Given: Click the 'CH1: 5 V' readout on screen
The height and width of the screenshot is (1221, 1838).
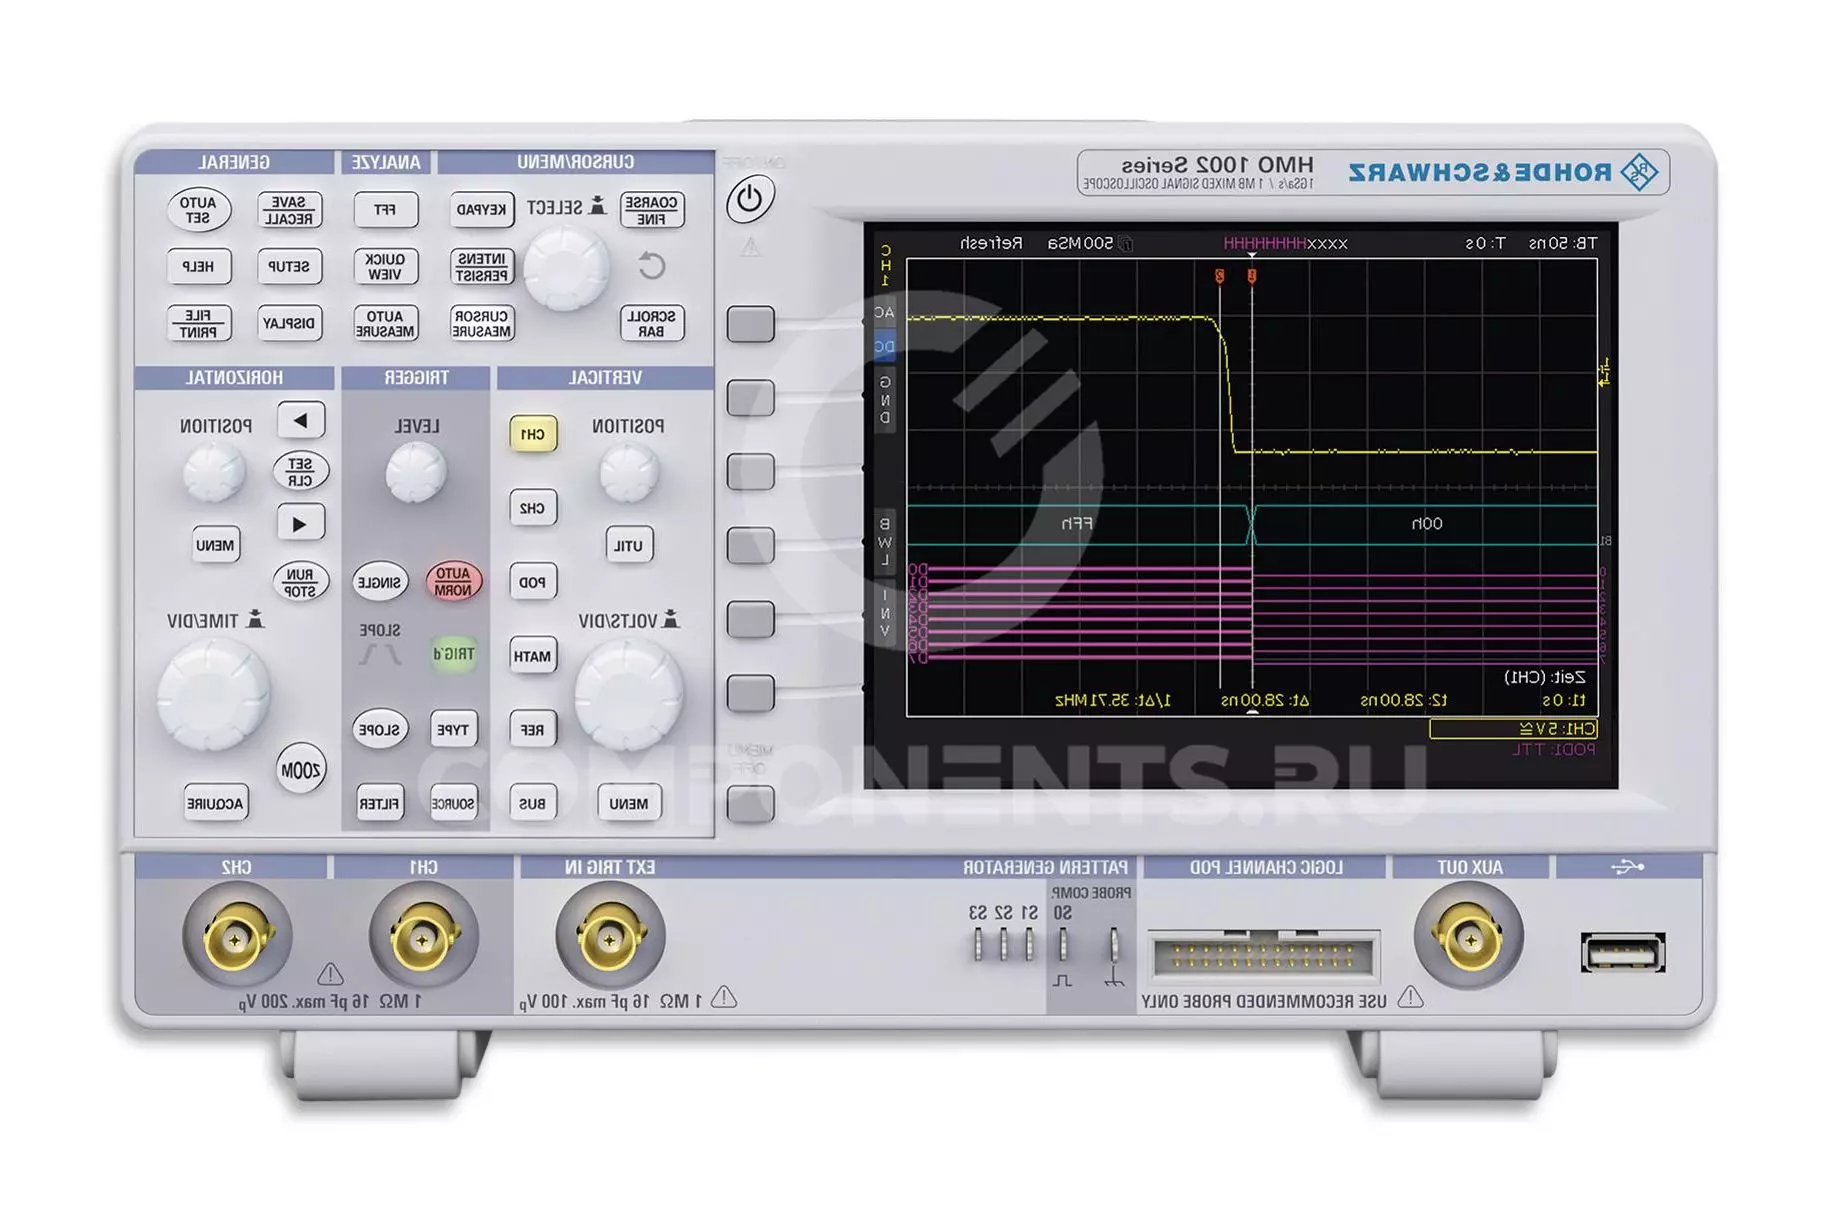Looking at the screenshot, I should point(1513,729).
